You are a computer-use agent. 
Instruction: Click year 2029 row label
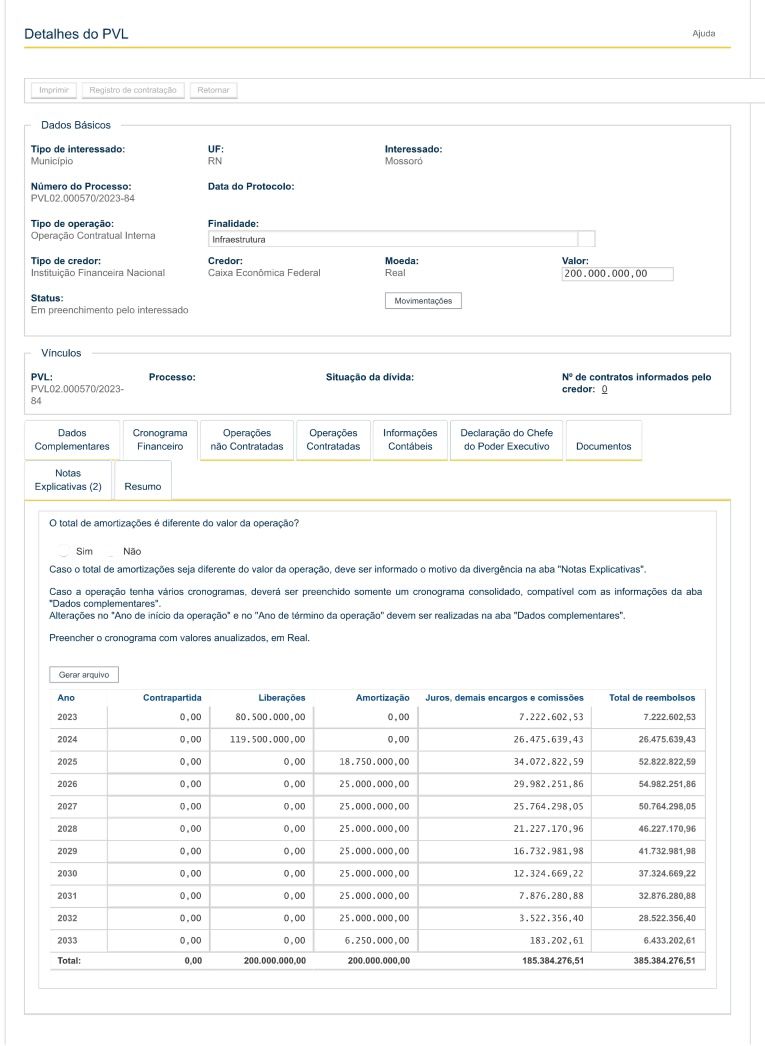click(x=67, y=851)
